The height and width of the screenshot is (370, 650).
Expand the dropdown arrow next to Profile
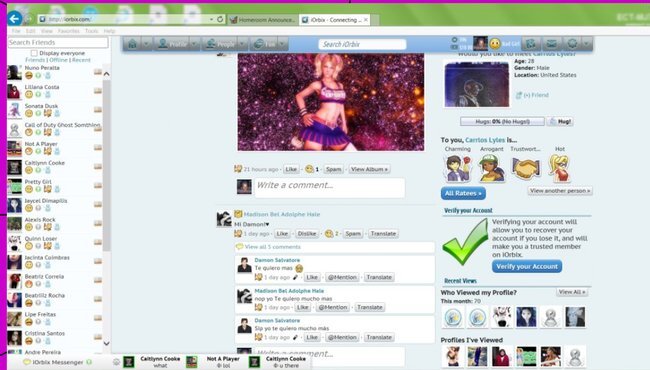click(x=194, y=44)
